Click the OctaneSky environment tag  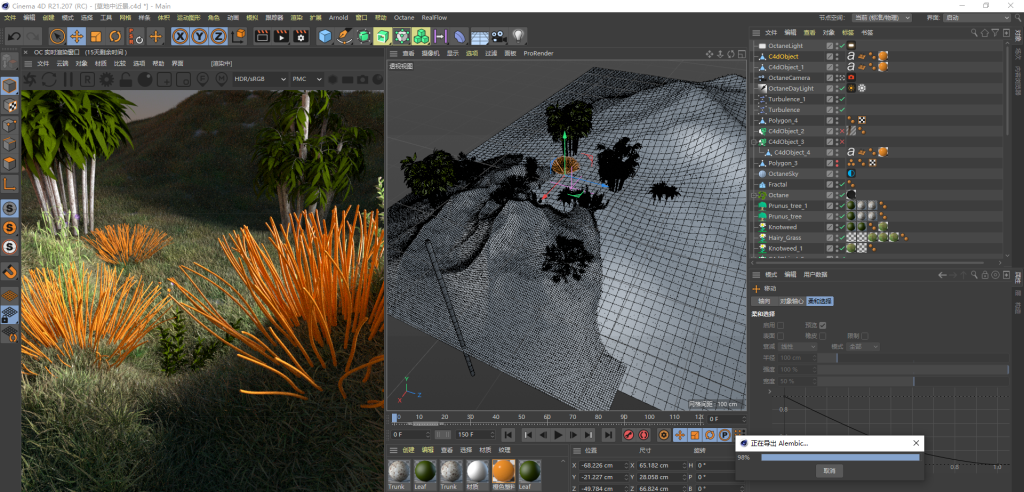tap(852, 174)
